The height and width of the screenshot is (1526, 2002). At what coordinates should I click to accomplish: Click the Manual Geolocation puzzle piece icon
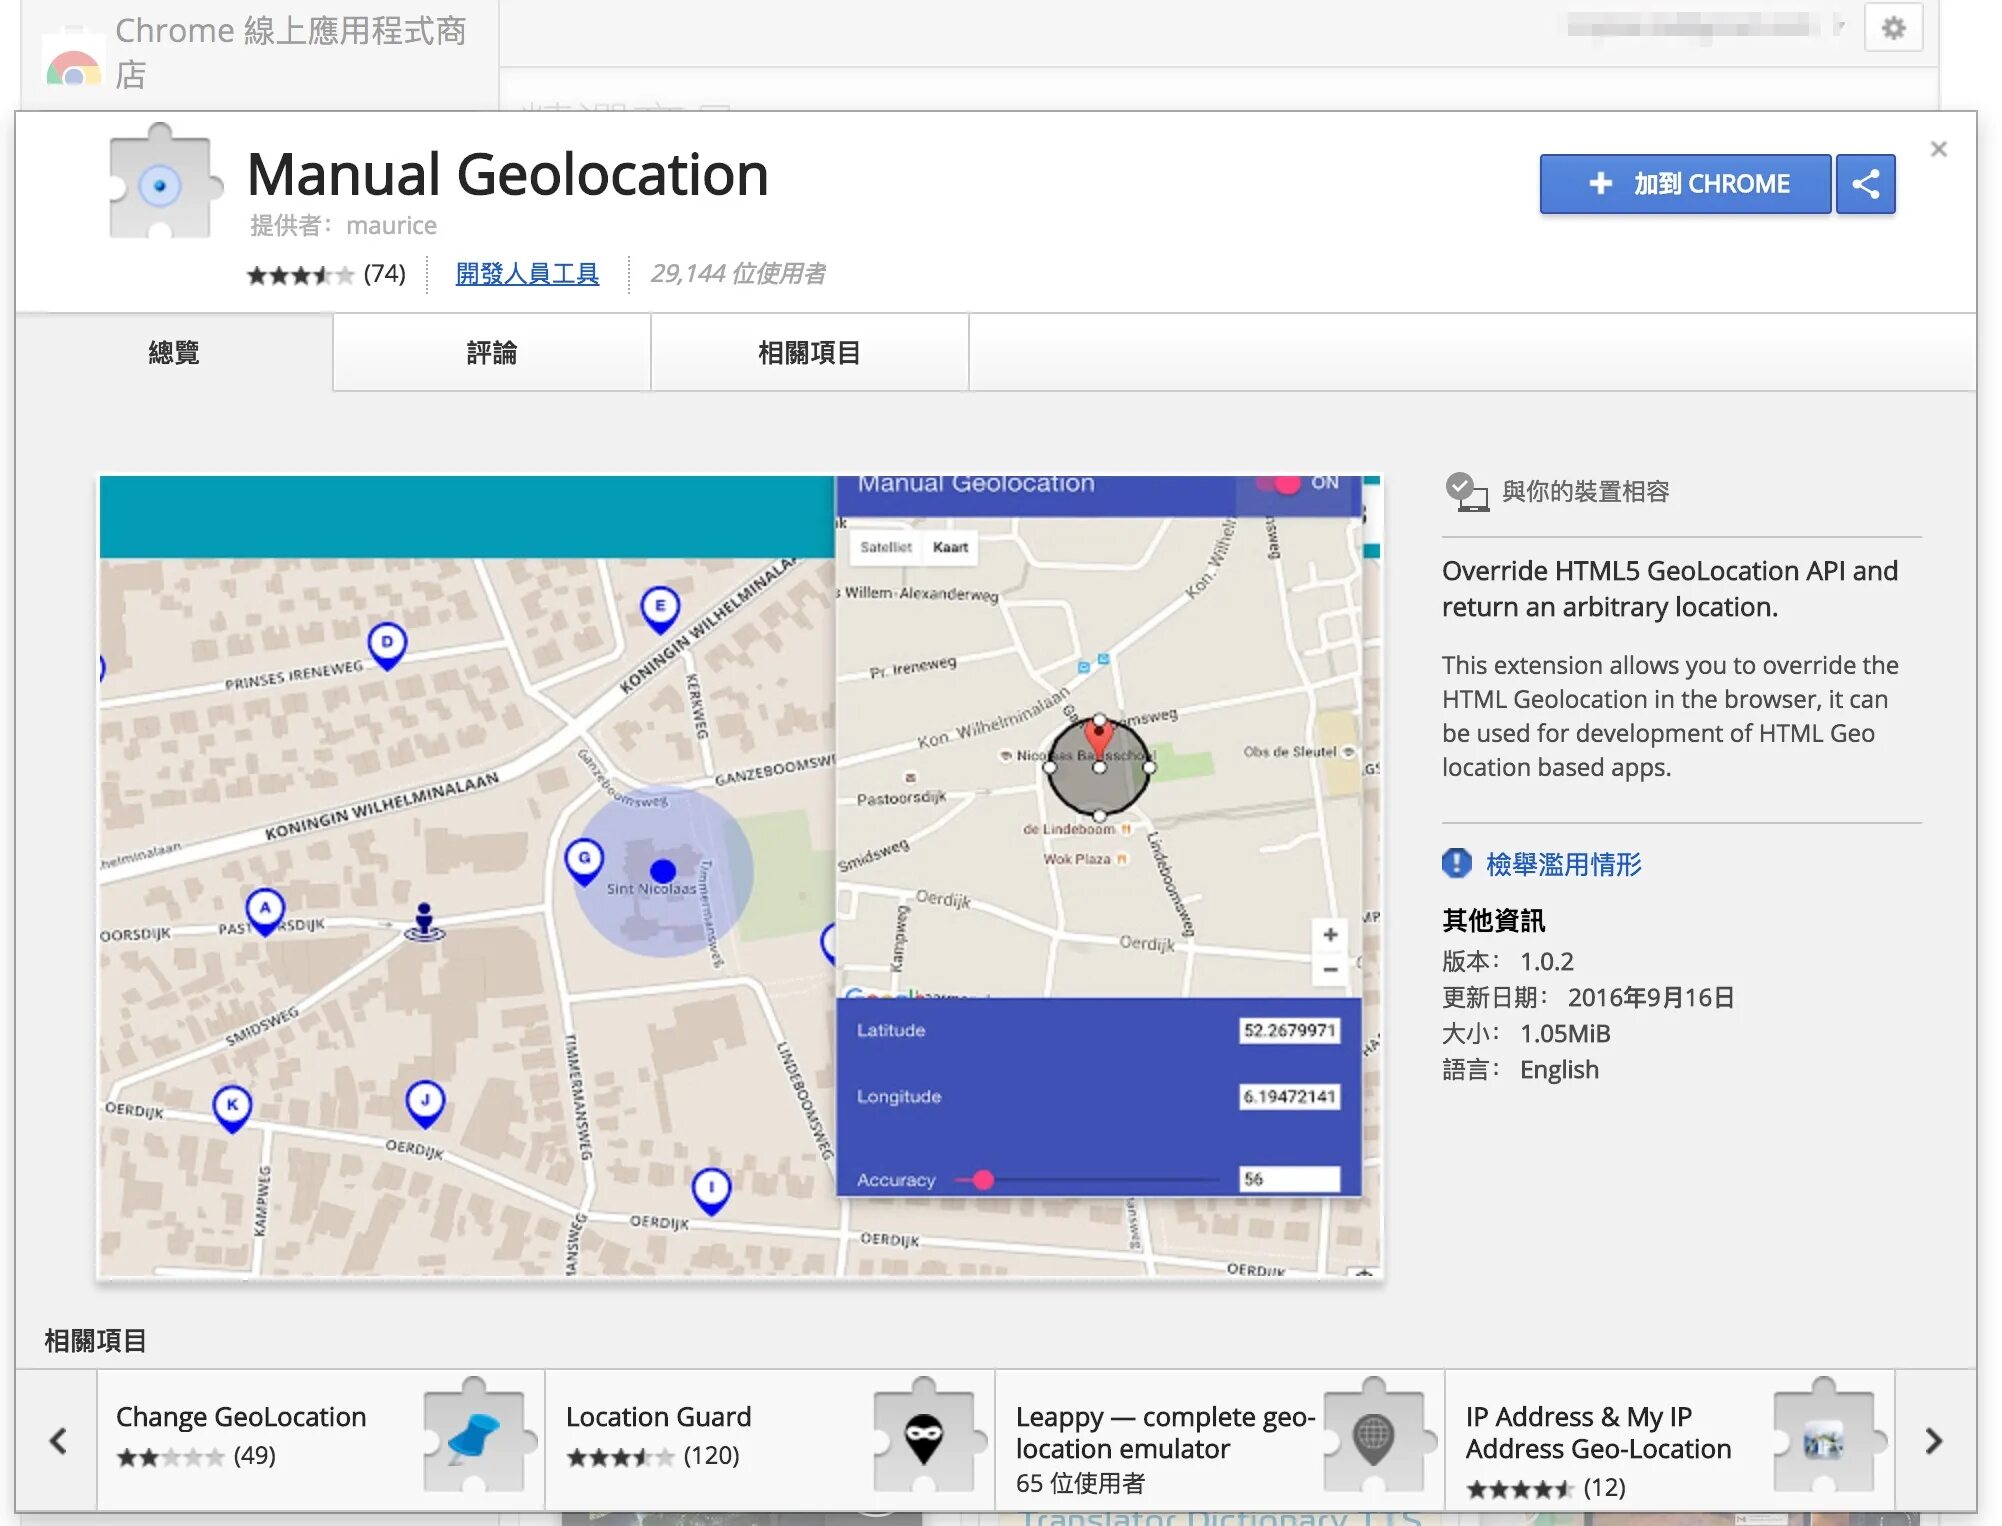click(161, 183)
